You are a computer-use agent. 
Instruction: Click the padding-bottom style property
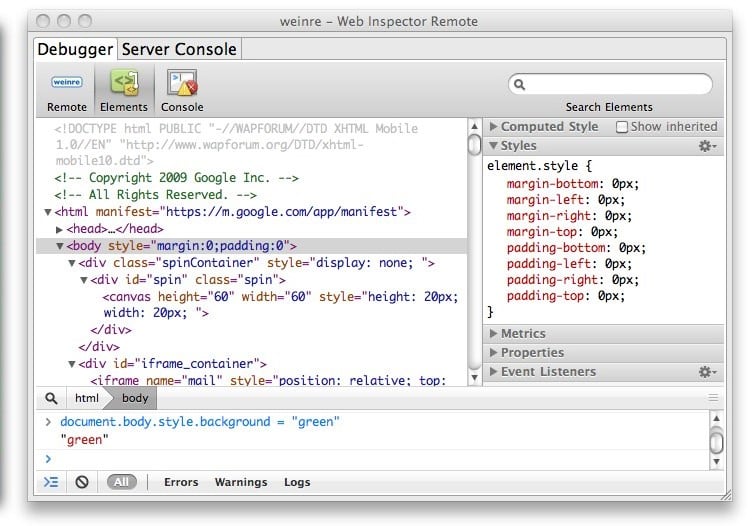pyautogui.click(x=576, y=248)
